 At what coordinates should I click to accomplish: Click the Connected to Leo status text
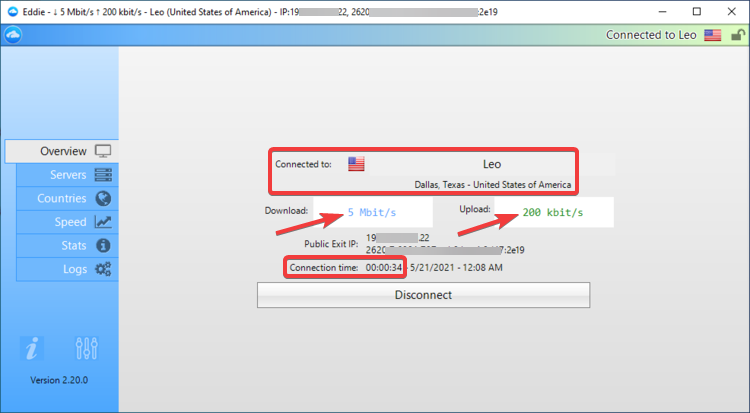coord(651,35)
